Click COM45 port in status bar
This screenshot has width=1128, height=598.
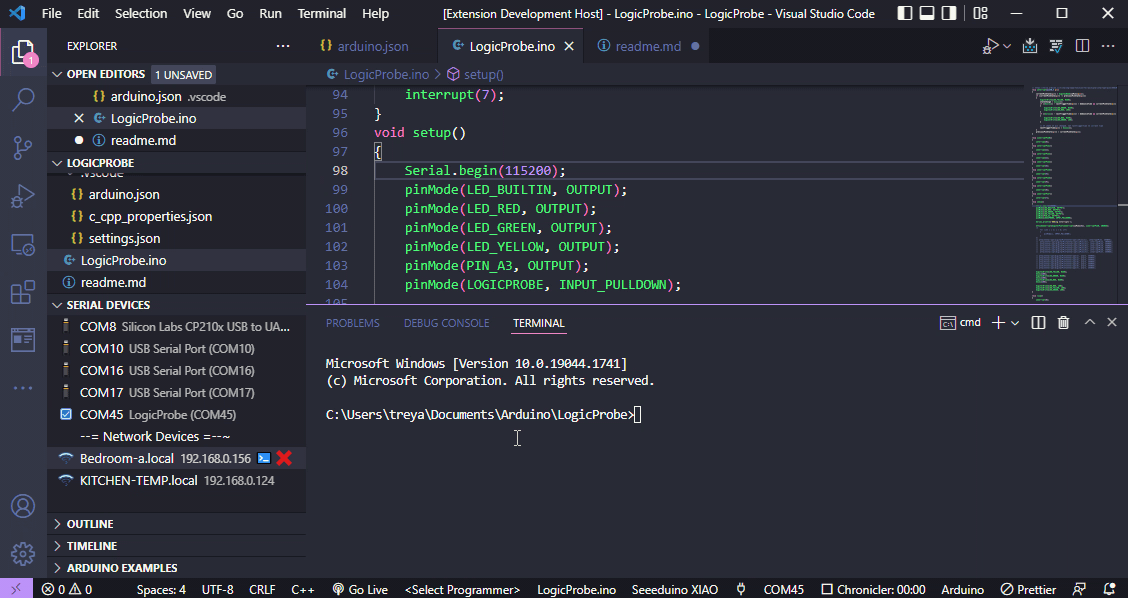pos(783,589)
